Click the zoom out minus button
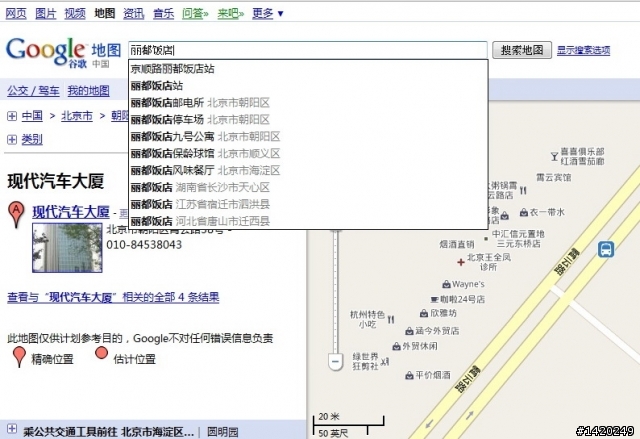This screenshot has height=439, width=640. 336,362
